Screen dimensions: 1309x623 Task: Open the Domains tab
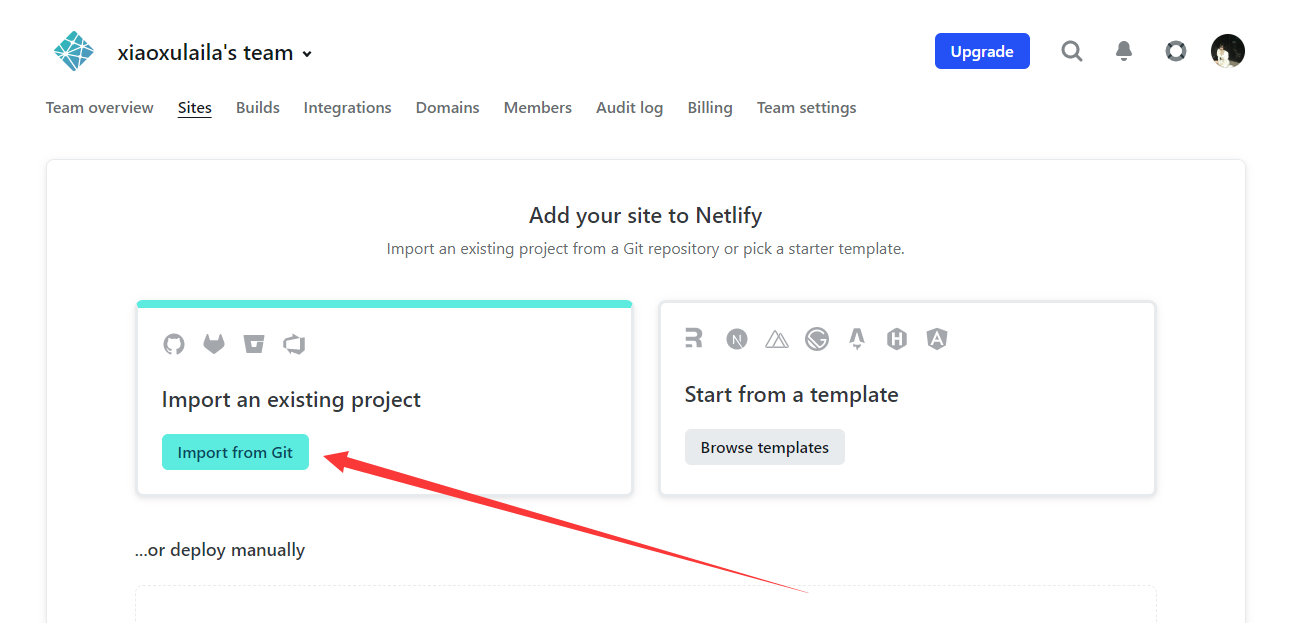(x=447, y=108)
